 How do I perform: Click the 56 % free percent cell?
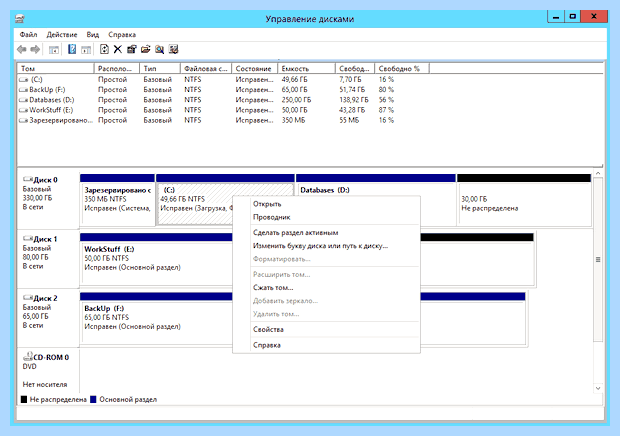pyautogui.click(x=386, y=100)
